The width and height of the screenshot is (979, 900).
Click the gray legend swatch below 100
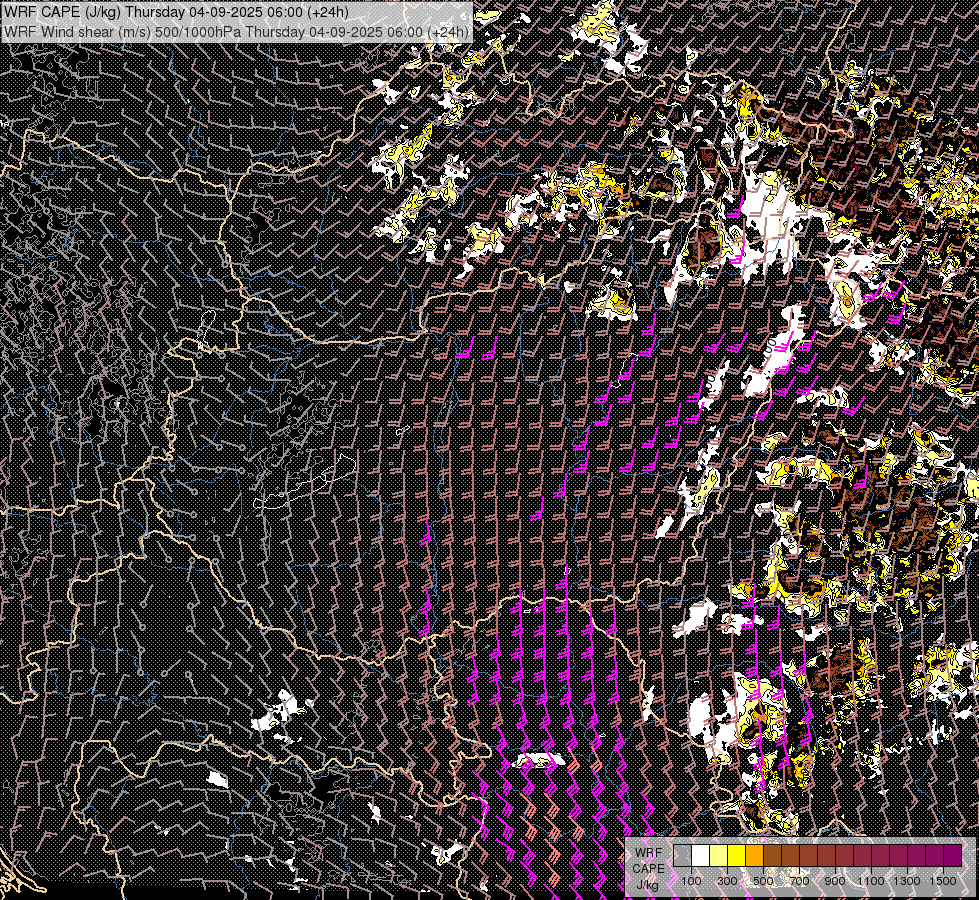coord(682,855)
